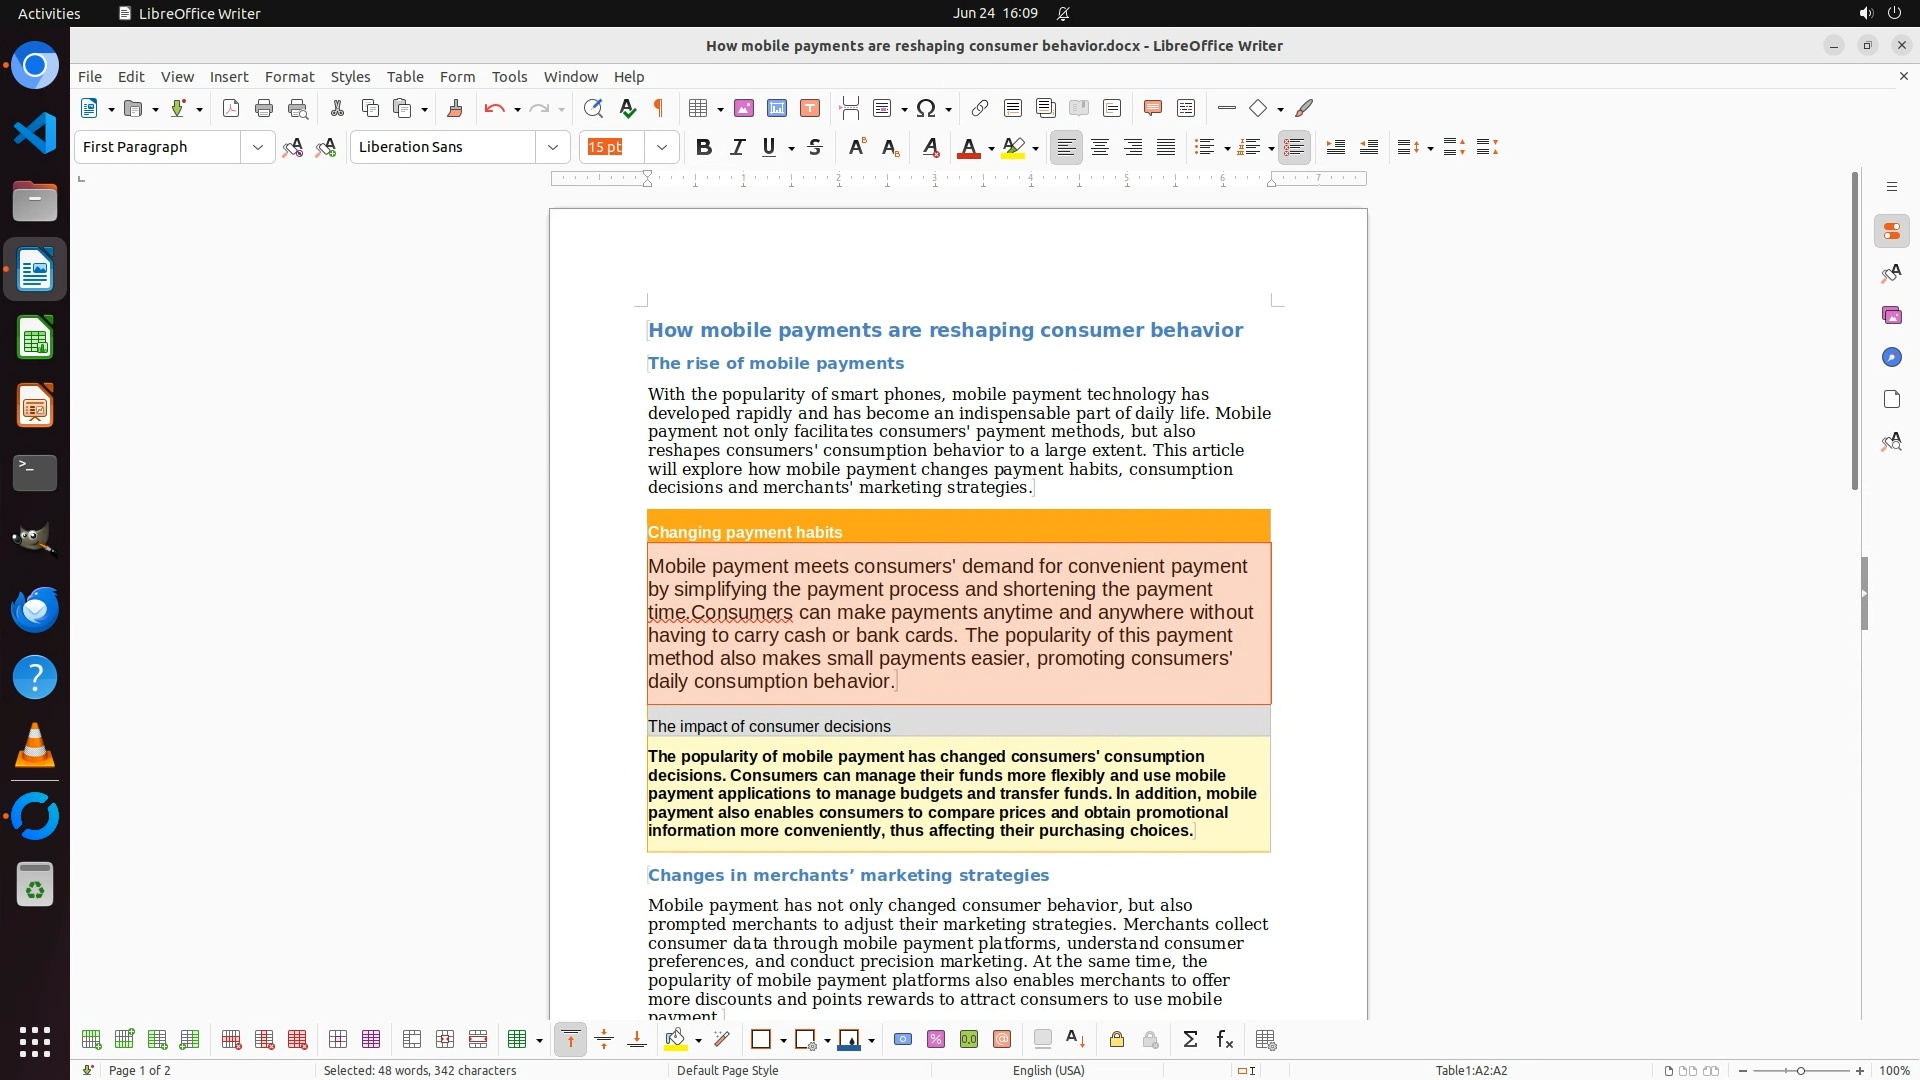
Task: Click the Default Page Style status field
Action: pos(727,1070)
